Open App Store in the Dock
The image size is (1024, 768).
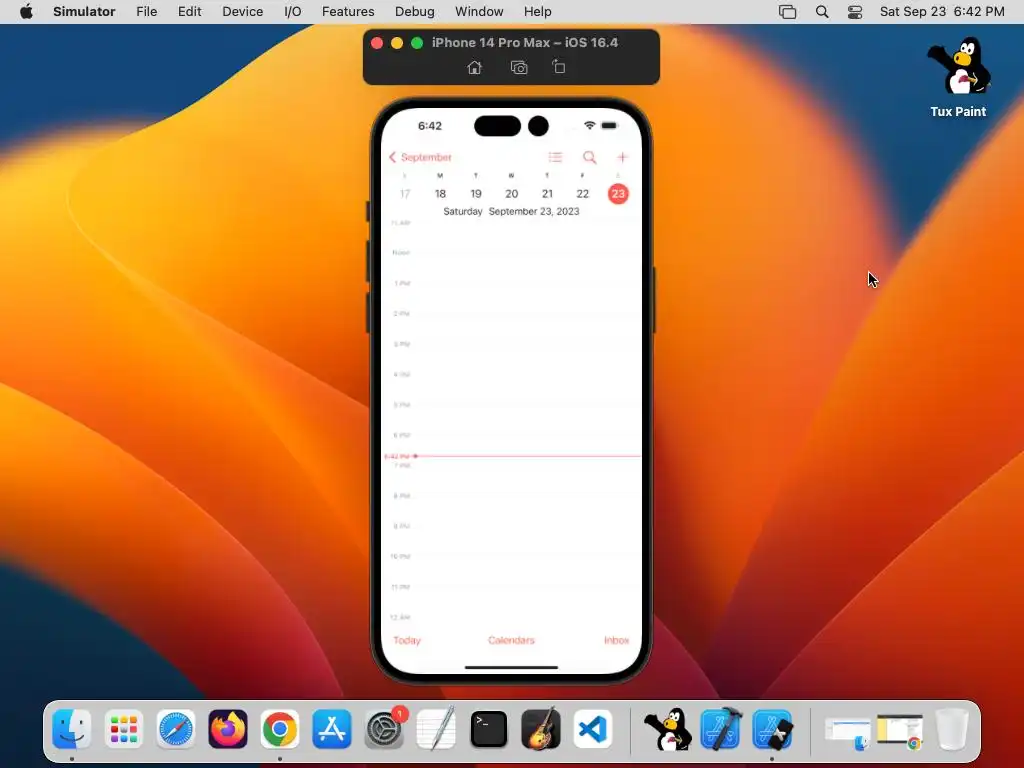click(x=332, y=729)
